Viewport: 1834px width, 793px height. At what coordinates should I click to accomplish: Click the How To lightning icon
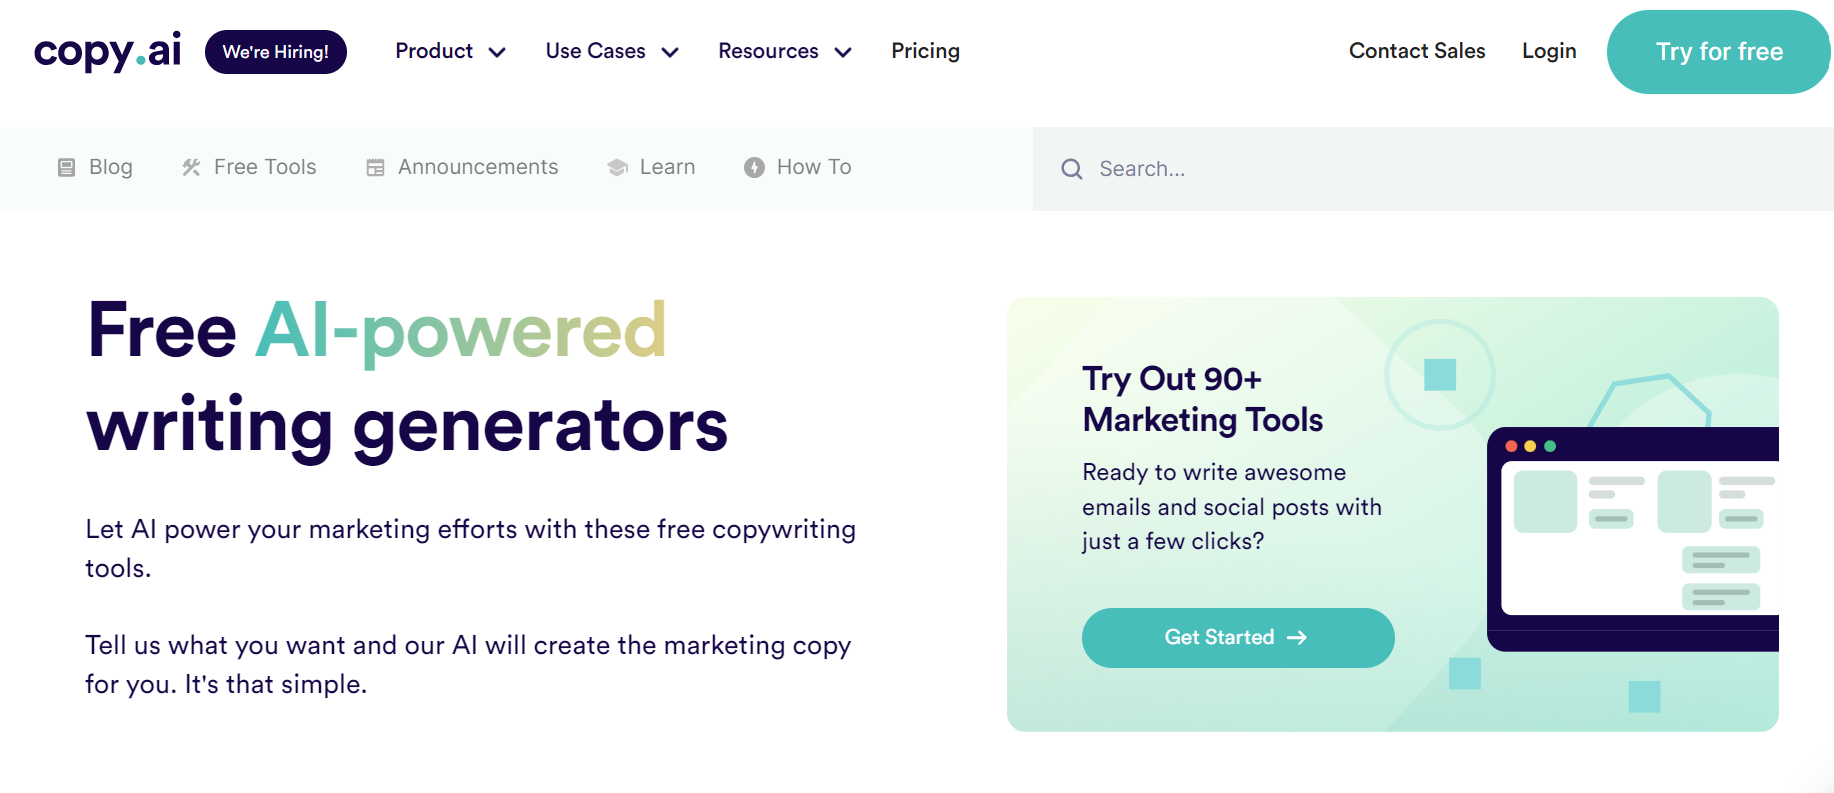(754, 168)
